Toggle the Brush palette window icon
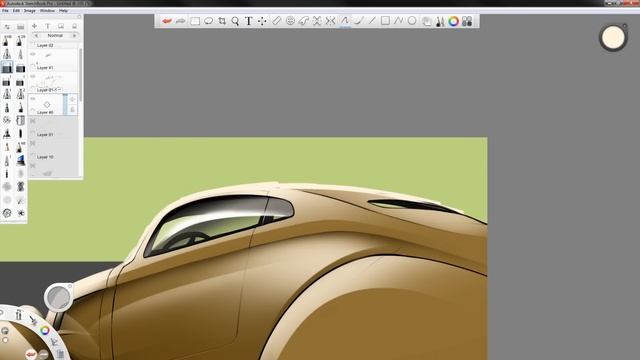Screen dimensions: 640x360 [x=440, y=21]
